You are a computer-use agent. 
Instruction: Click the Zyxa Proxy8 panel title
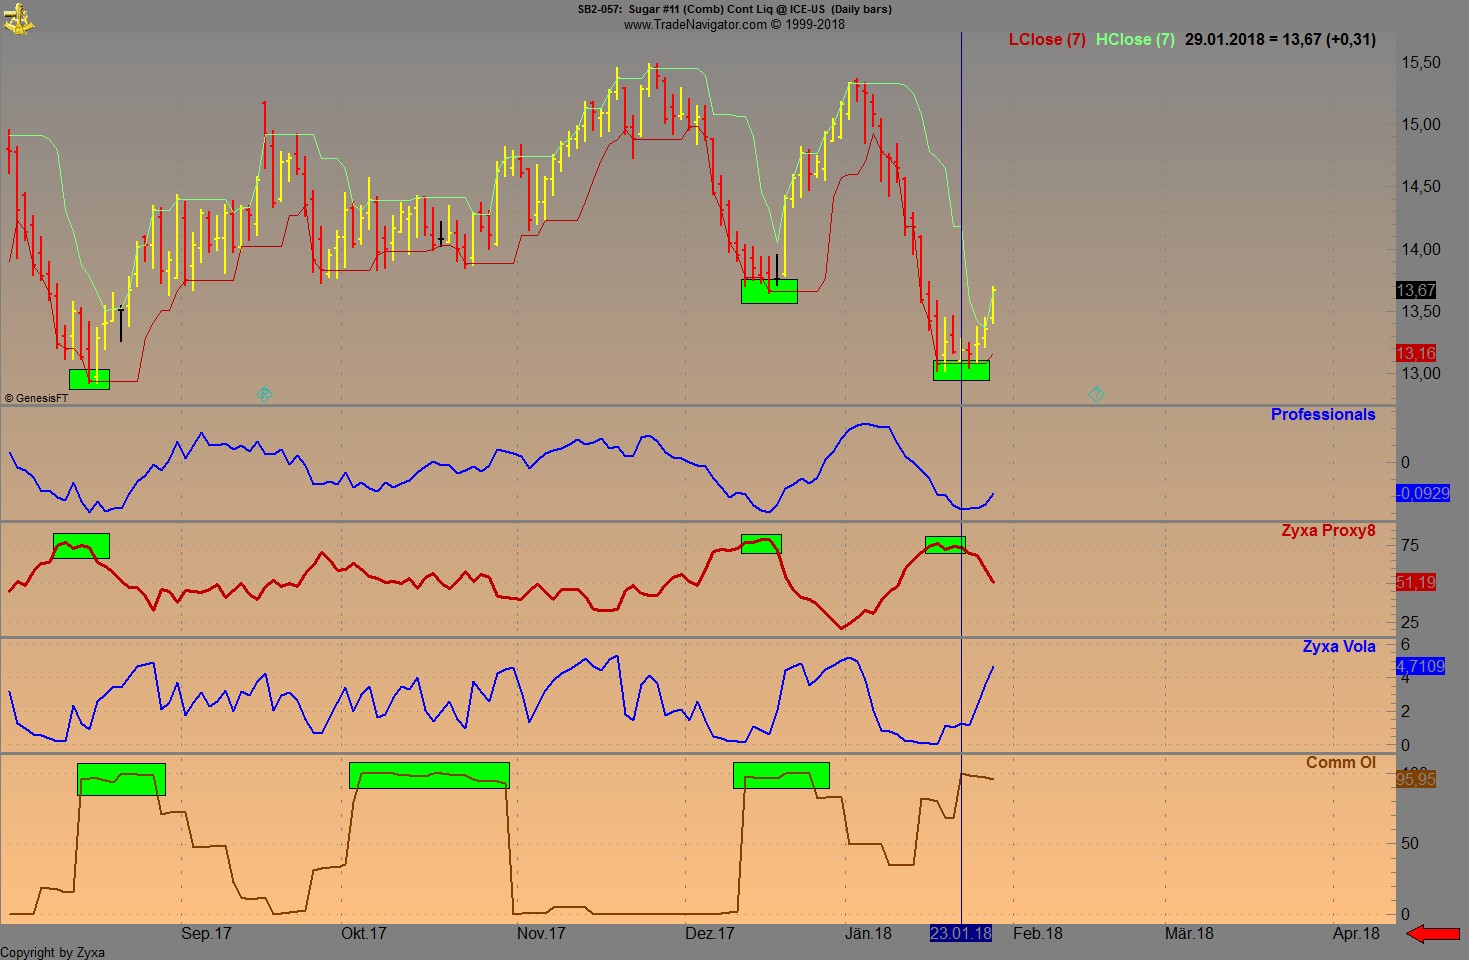point(1329,530)
